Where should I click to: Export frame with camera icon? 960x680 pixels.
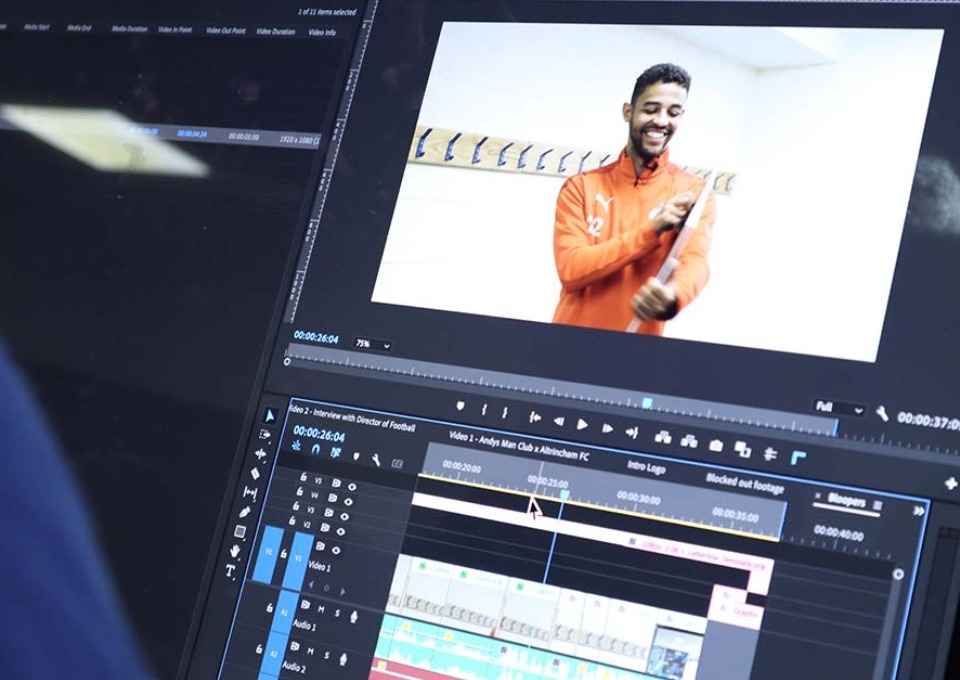pyautogui.click(x=716, y=446)
